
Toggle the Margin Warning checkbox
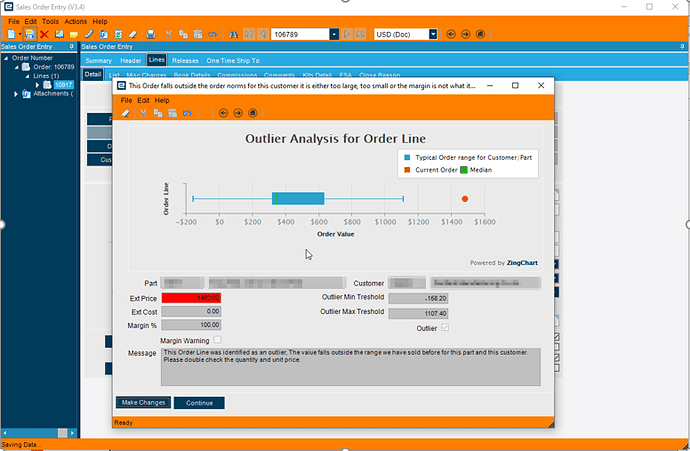coord(217,340)
